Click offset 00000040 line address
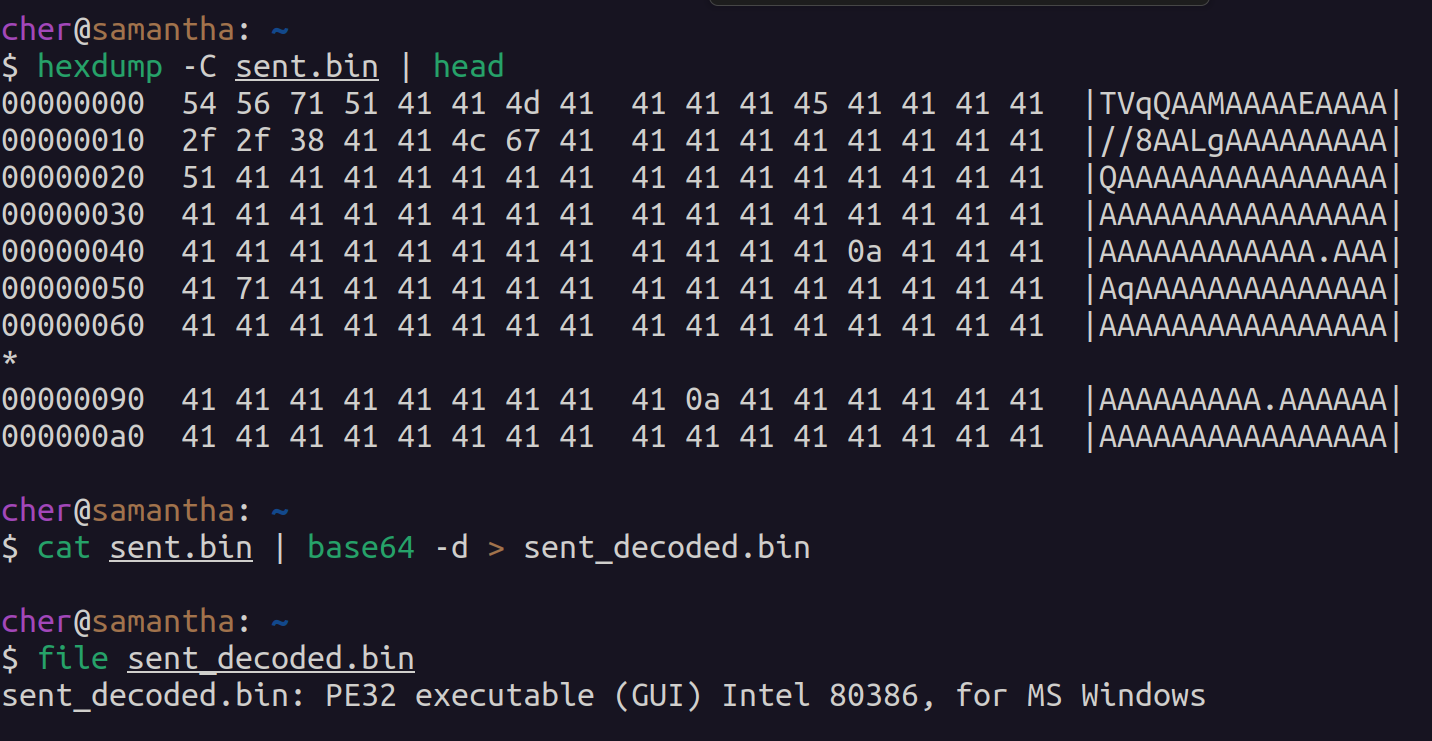 [73, 252]
